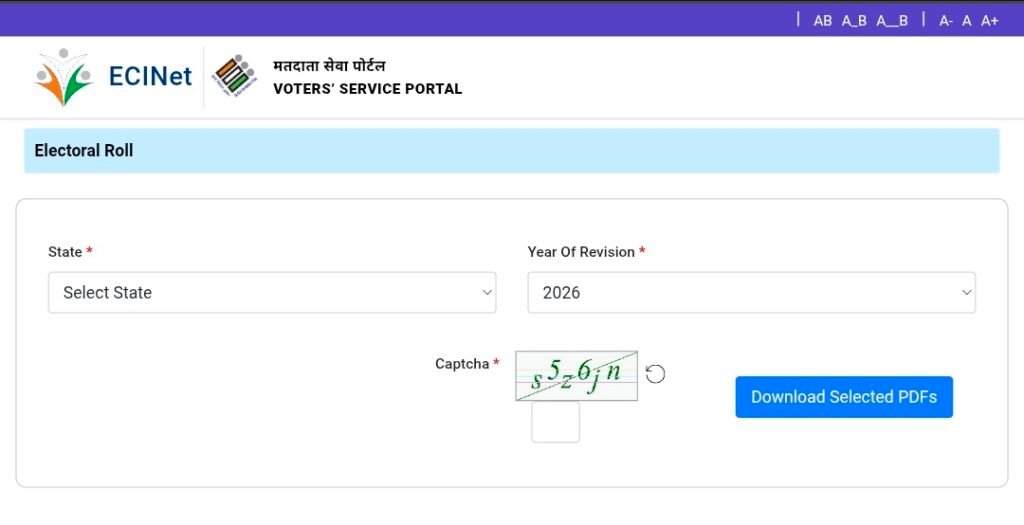This screenshot has height=525, width=1024.
Task: Click the captcha image s5z6jn
Action: (x=576, y=376)
